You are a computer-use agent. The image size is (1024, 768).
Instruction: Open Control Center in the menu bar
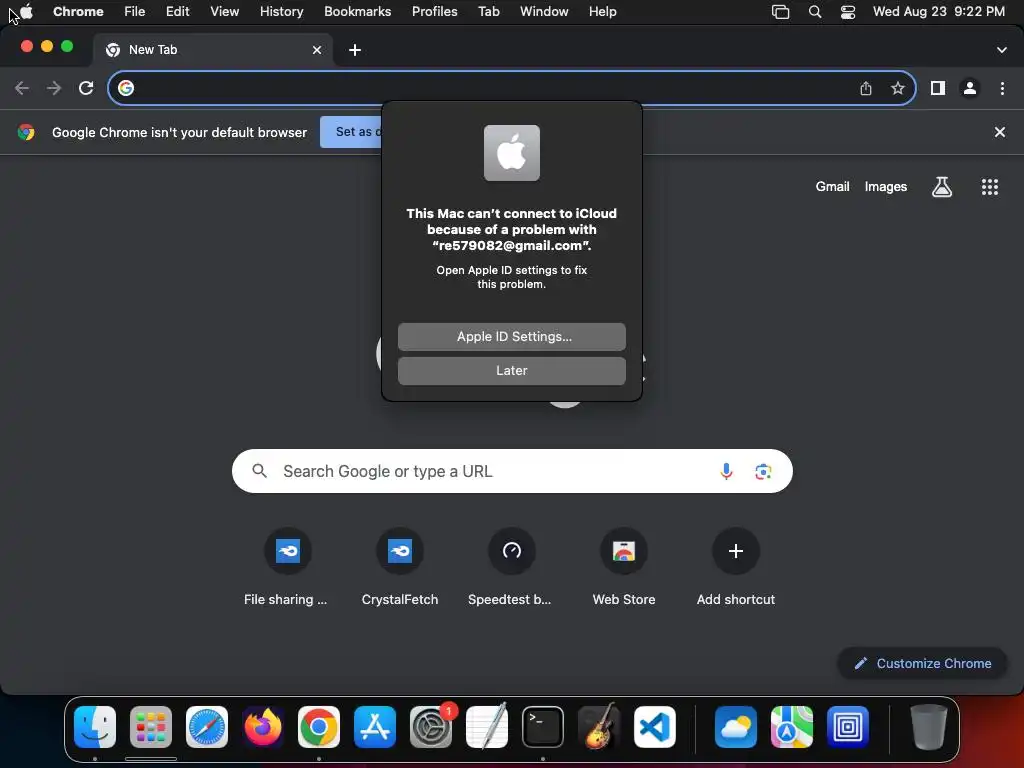tap(848, 12)
